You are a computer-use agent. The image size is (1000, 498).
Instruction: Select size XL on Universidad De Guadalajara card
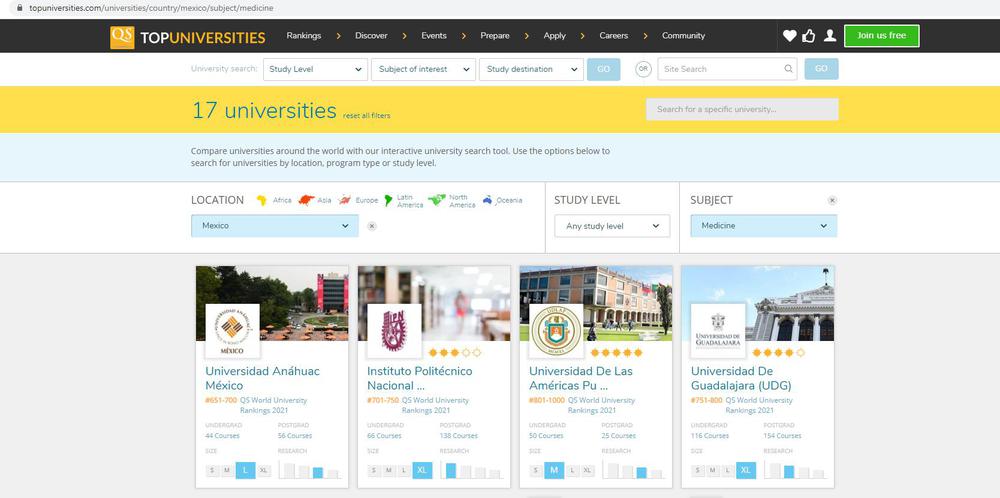click(746, 471)
